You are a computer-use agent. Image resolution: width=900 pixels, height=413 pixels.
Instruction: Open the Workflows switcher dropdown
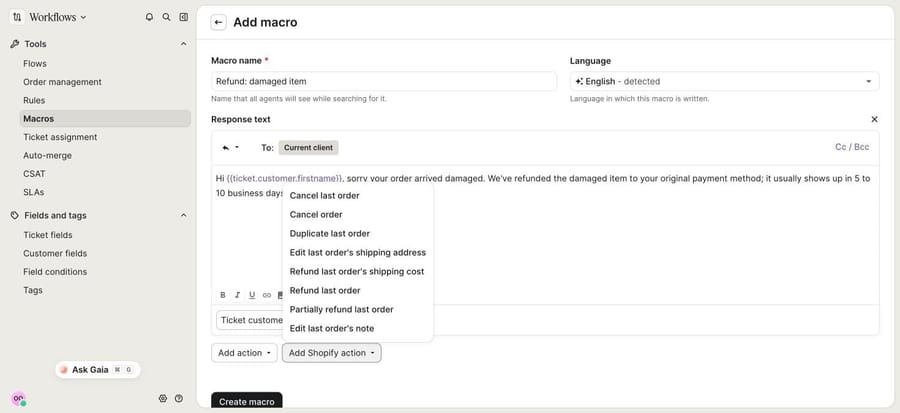pos(57,17)
